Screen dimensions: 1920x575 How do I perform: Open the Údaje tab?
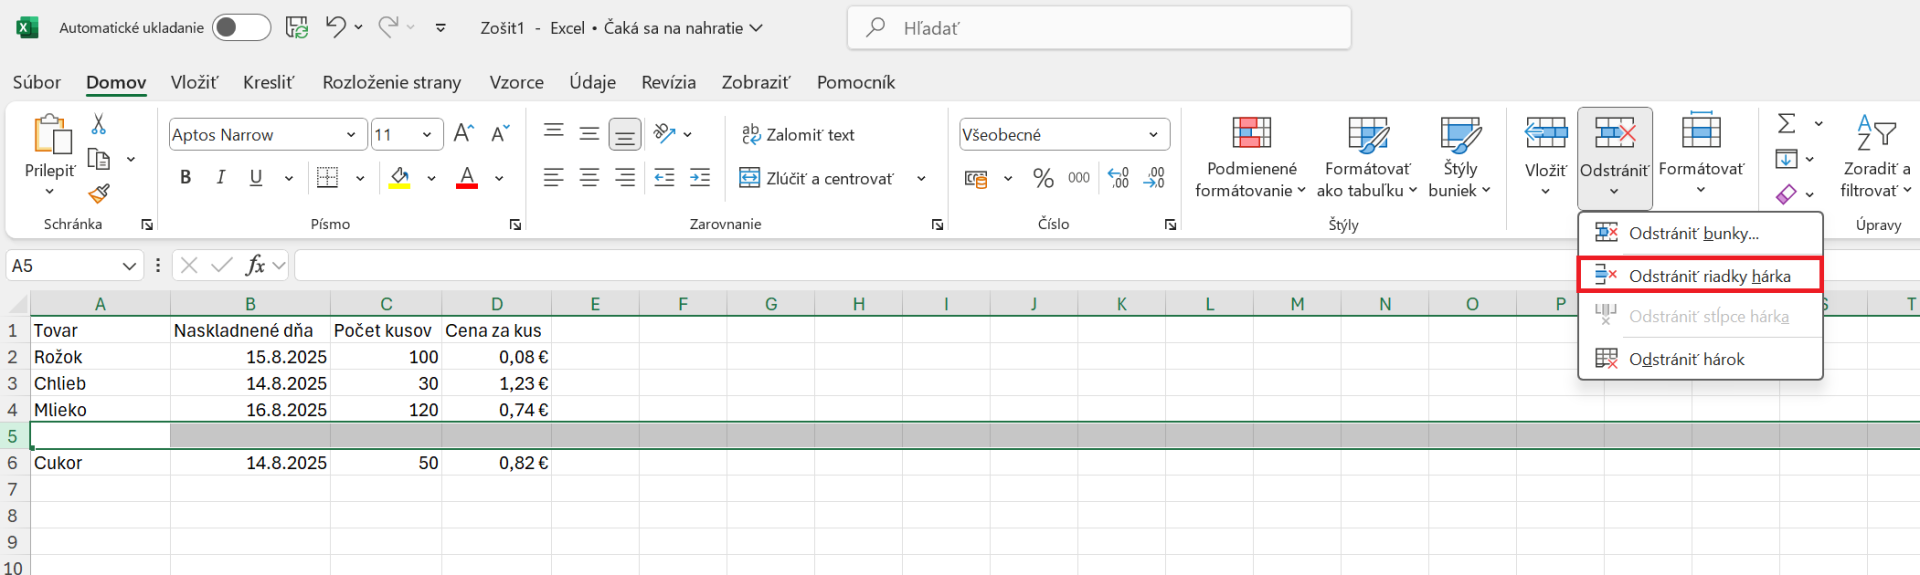tap(593, 82)
